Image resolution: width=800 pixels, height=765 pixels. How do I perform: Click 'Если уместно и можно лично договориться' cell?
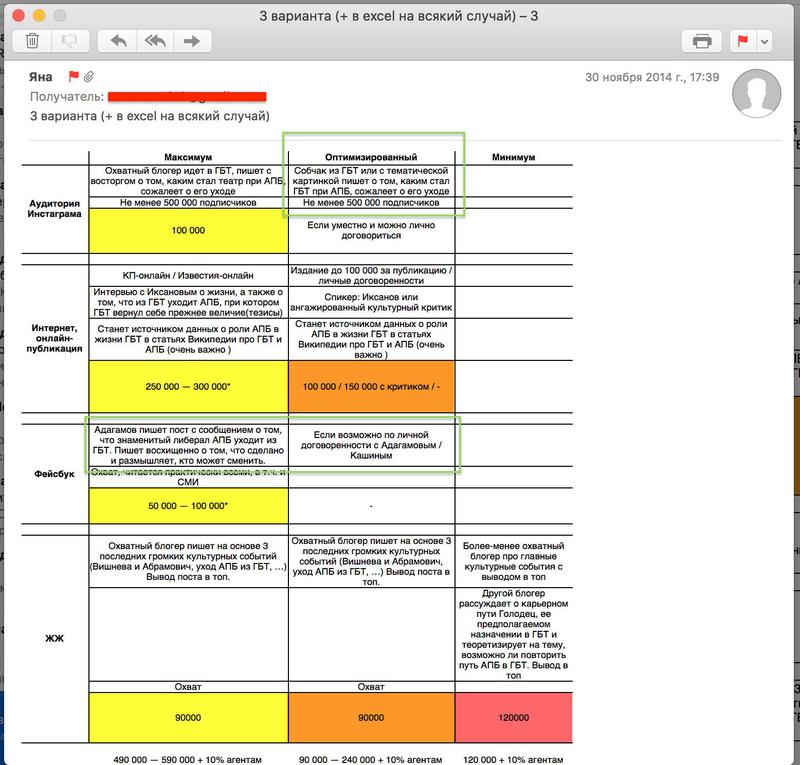coord(371,230)
